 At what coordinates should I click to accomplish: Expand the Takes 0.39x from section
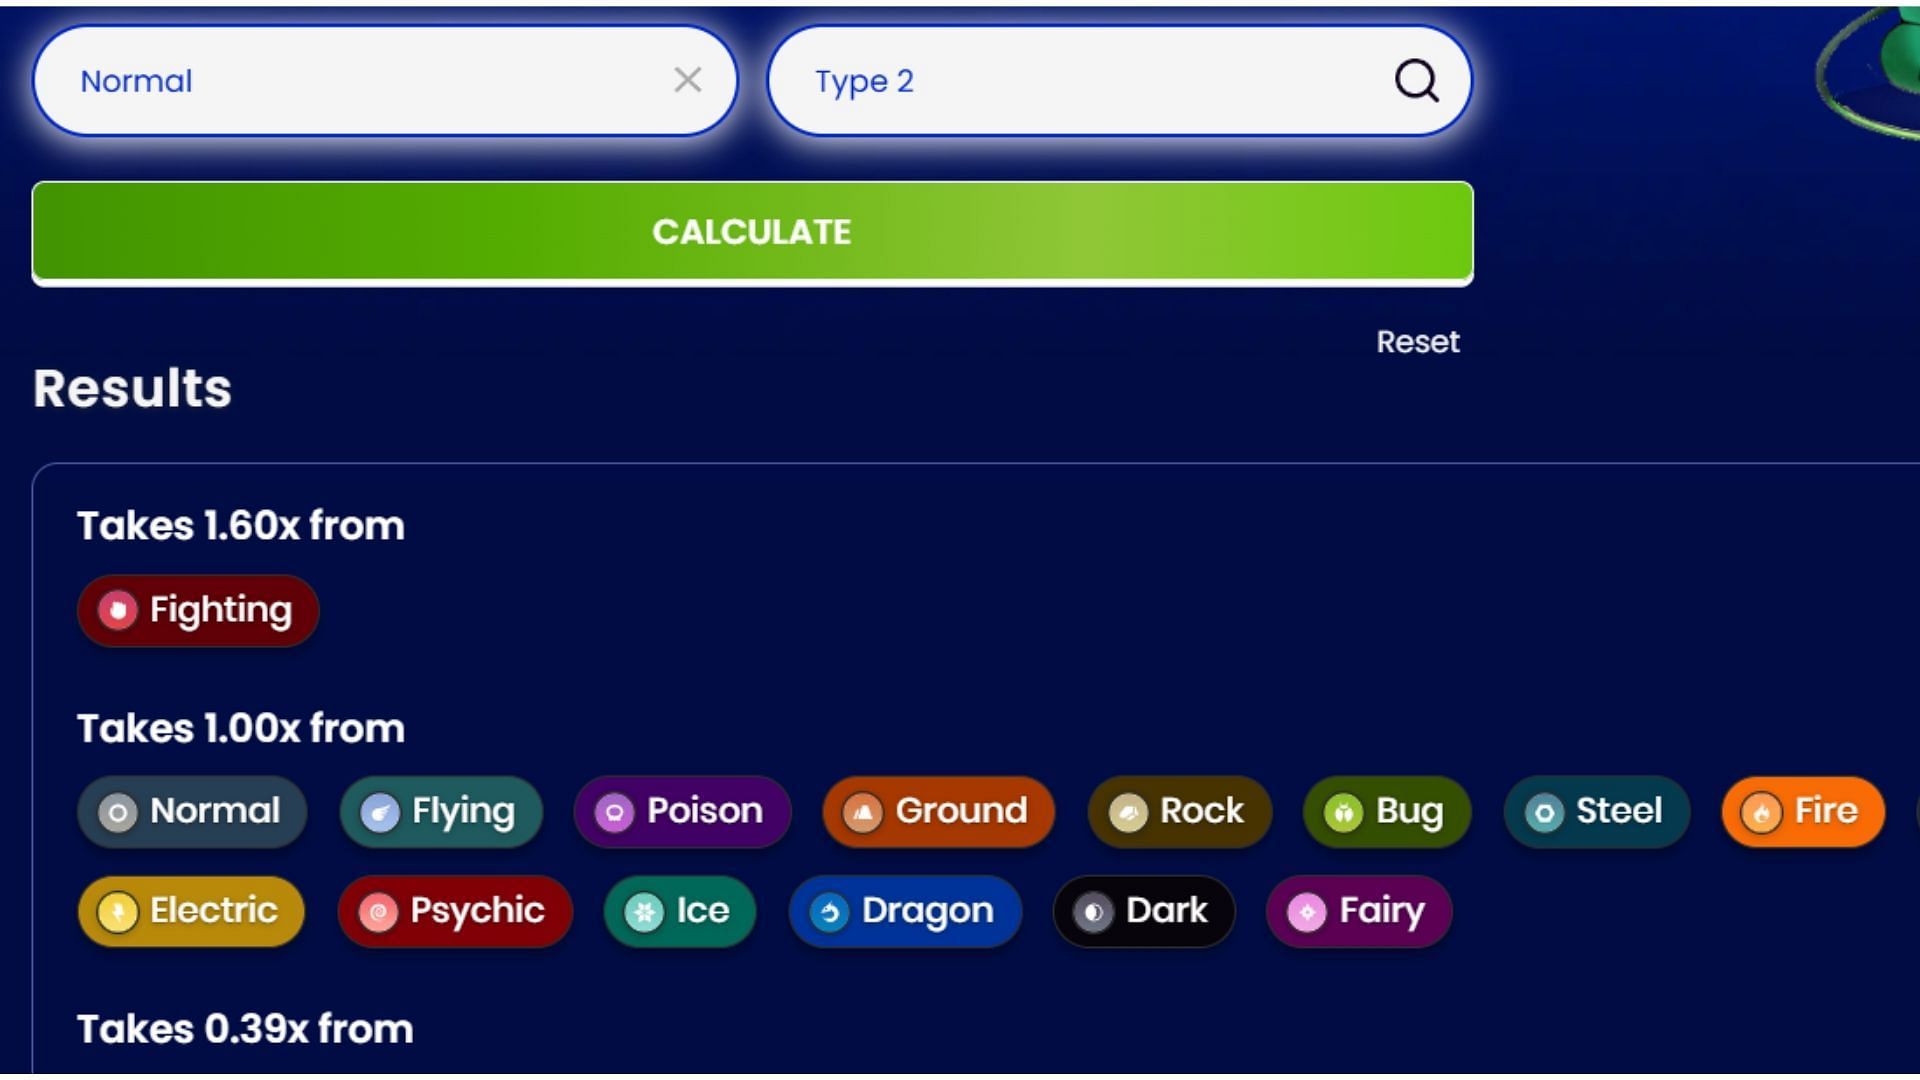click(244, 1029)
